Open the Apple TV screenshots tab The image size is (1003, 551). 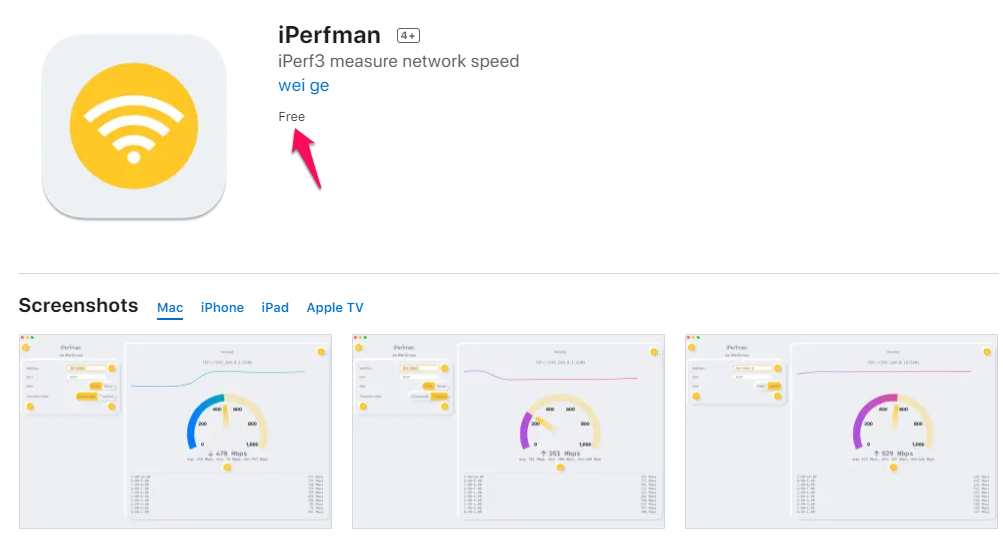(x=335, y=308)
